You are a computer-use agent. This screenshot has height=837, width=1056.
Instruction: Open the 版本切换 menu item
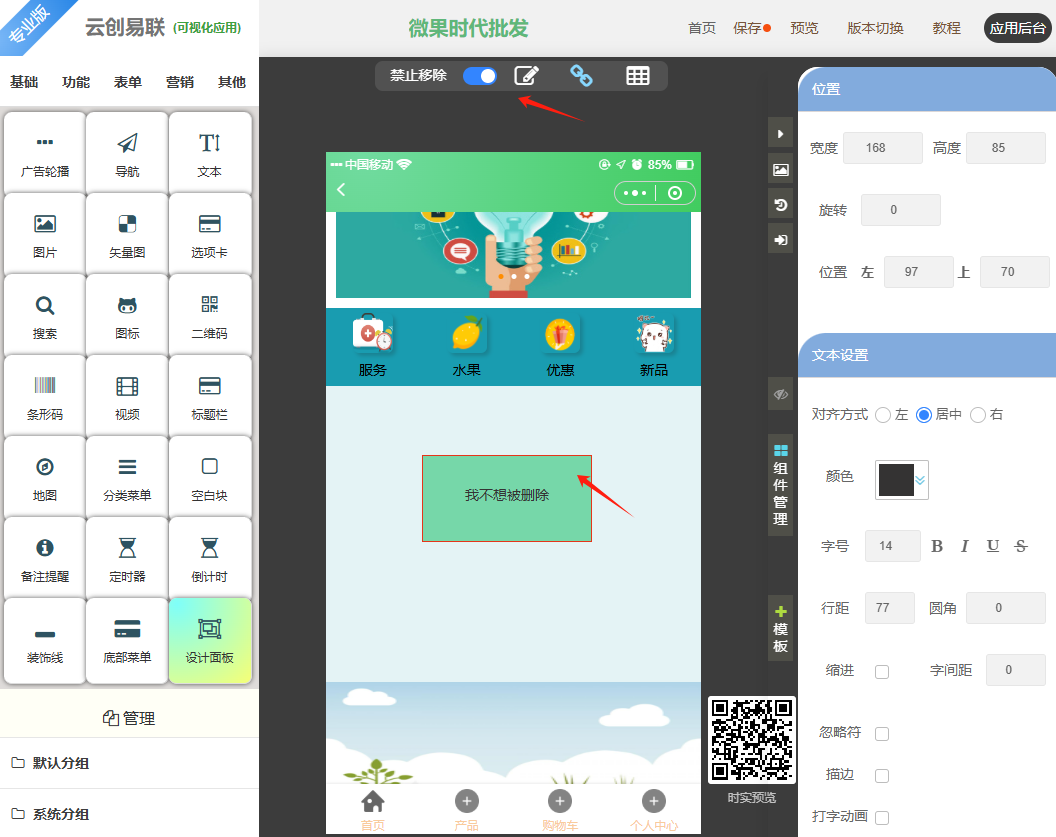tap(875, 28)
